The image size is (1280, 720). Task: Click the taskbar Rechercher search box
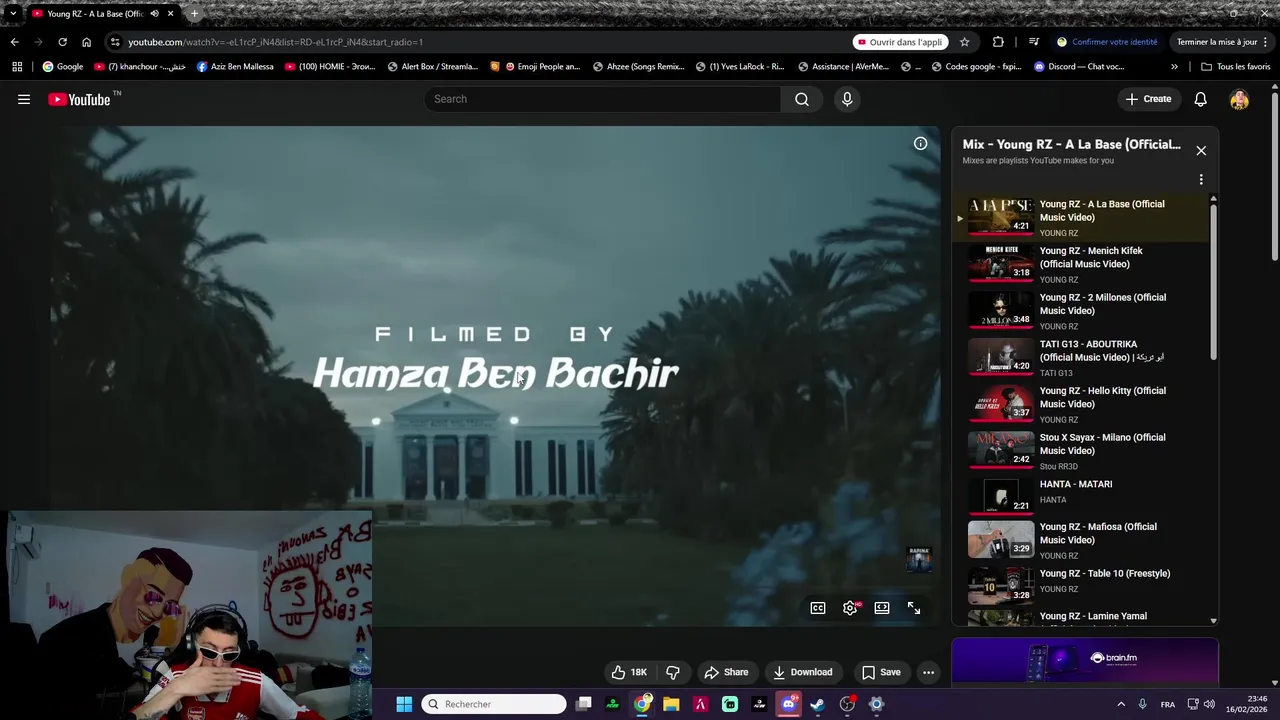[494, 704]
